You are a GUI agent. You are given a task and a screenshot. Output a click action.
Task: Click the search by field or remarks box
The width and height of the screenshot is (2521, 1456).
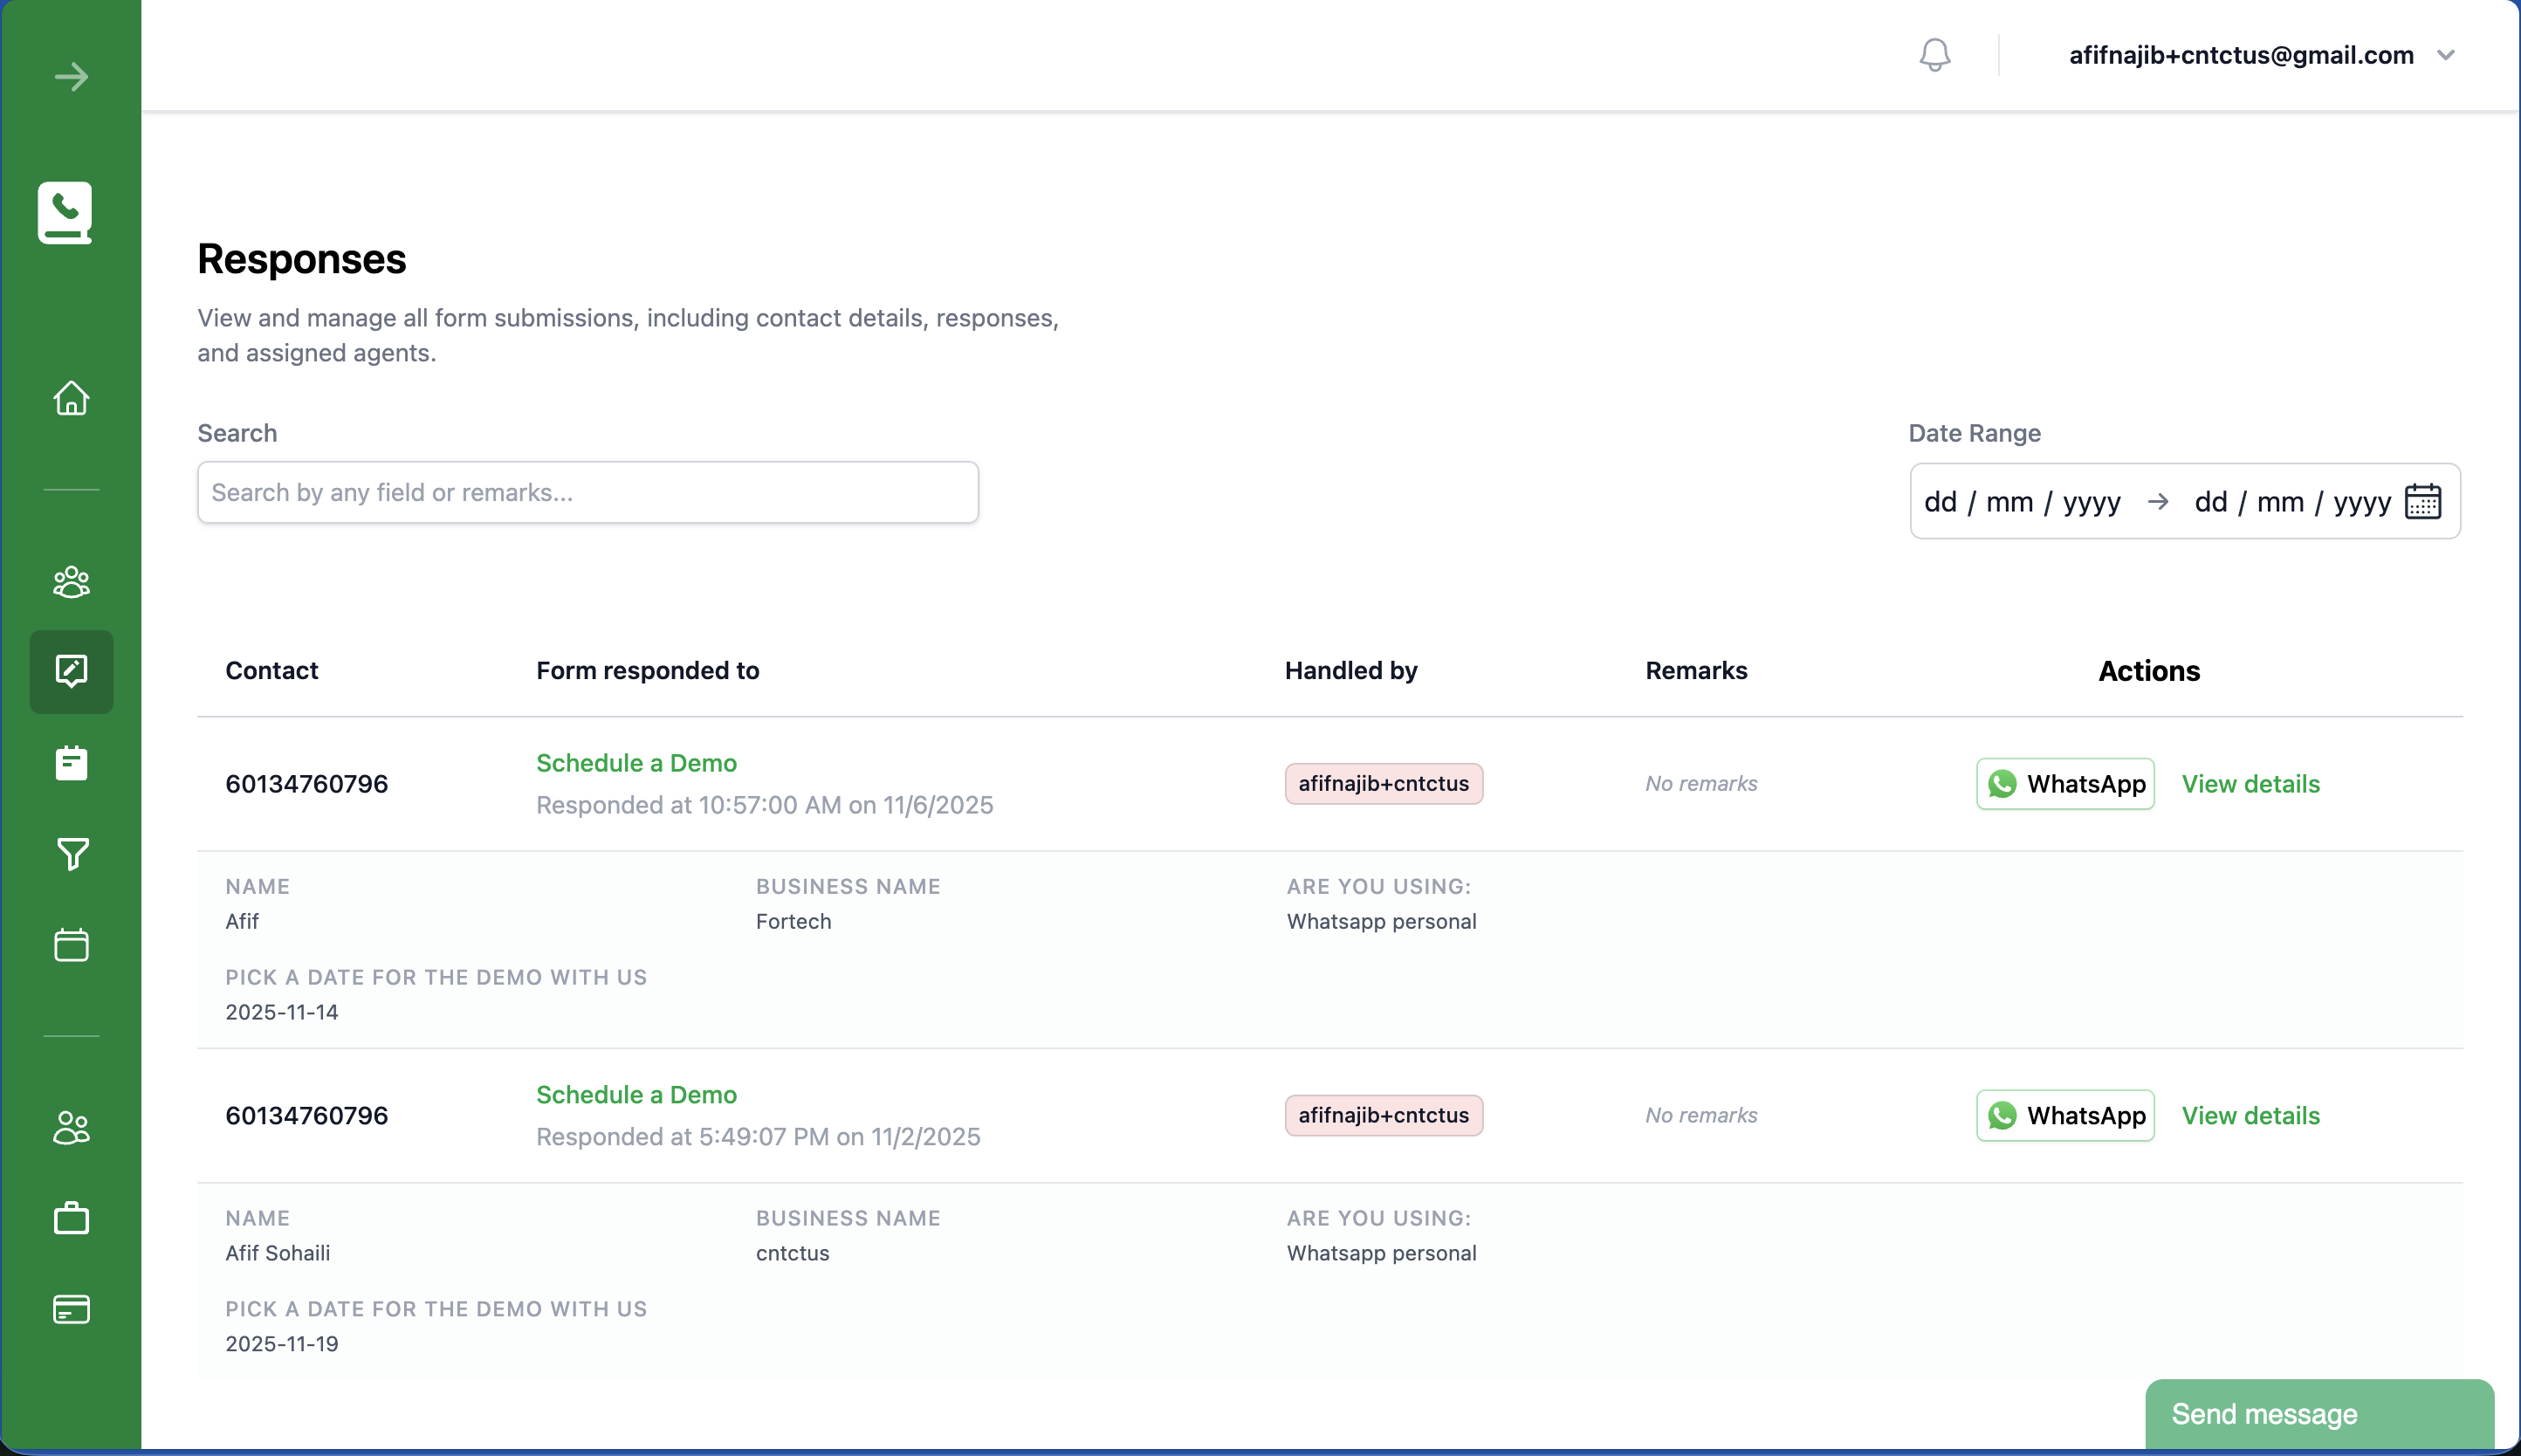[587, 492]
